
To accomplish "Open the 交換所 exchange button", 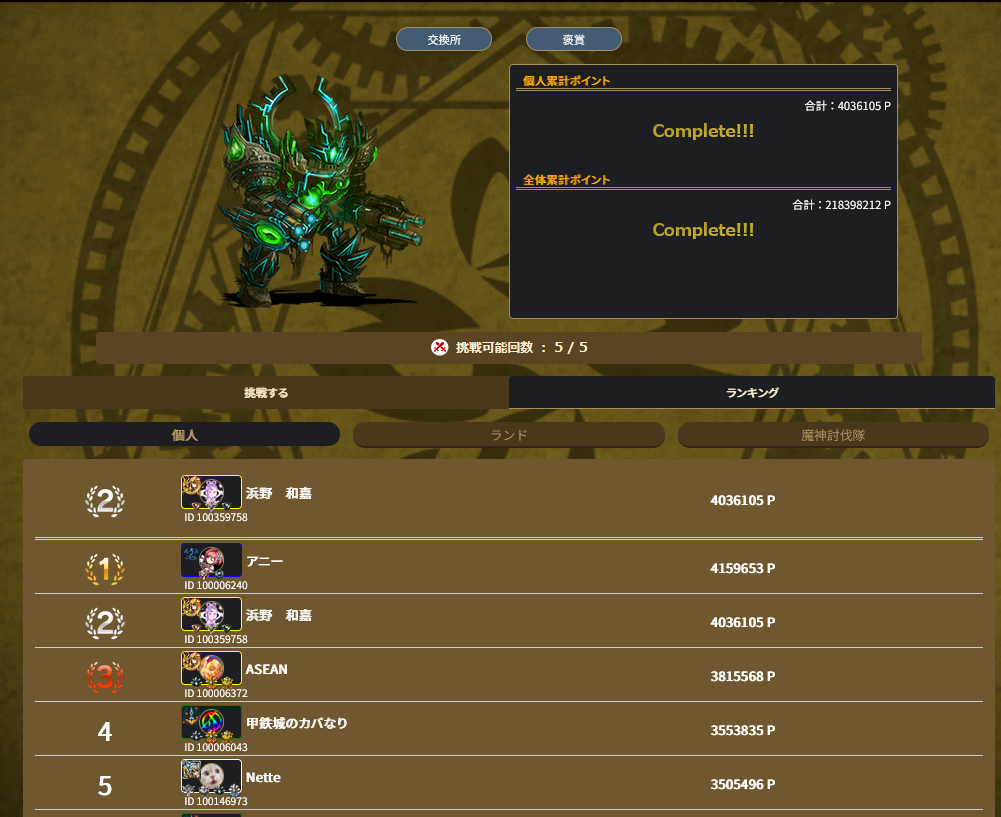I will (x=444, y=40).
